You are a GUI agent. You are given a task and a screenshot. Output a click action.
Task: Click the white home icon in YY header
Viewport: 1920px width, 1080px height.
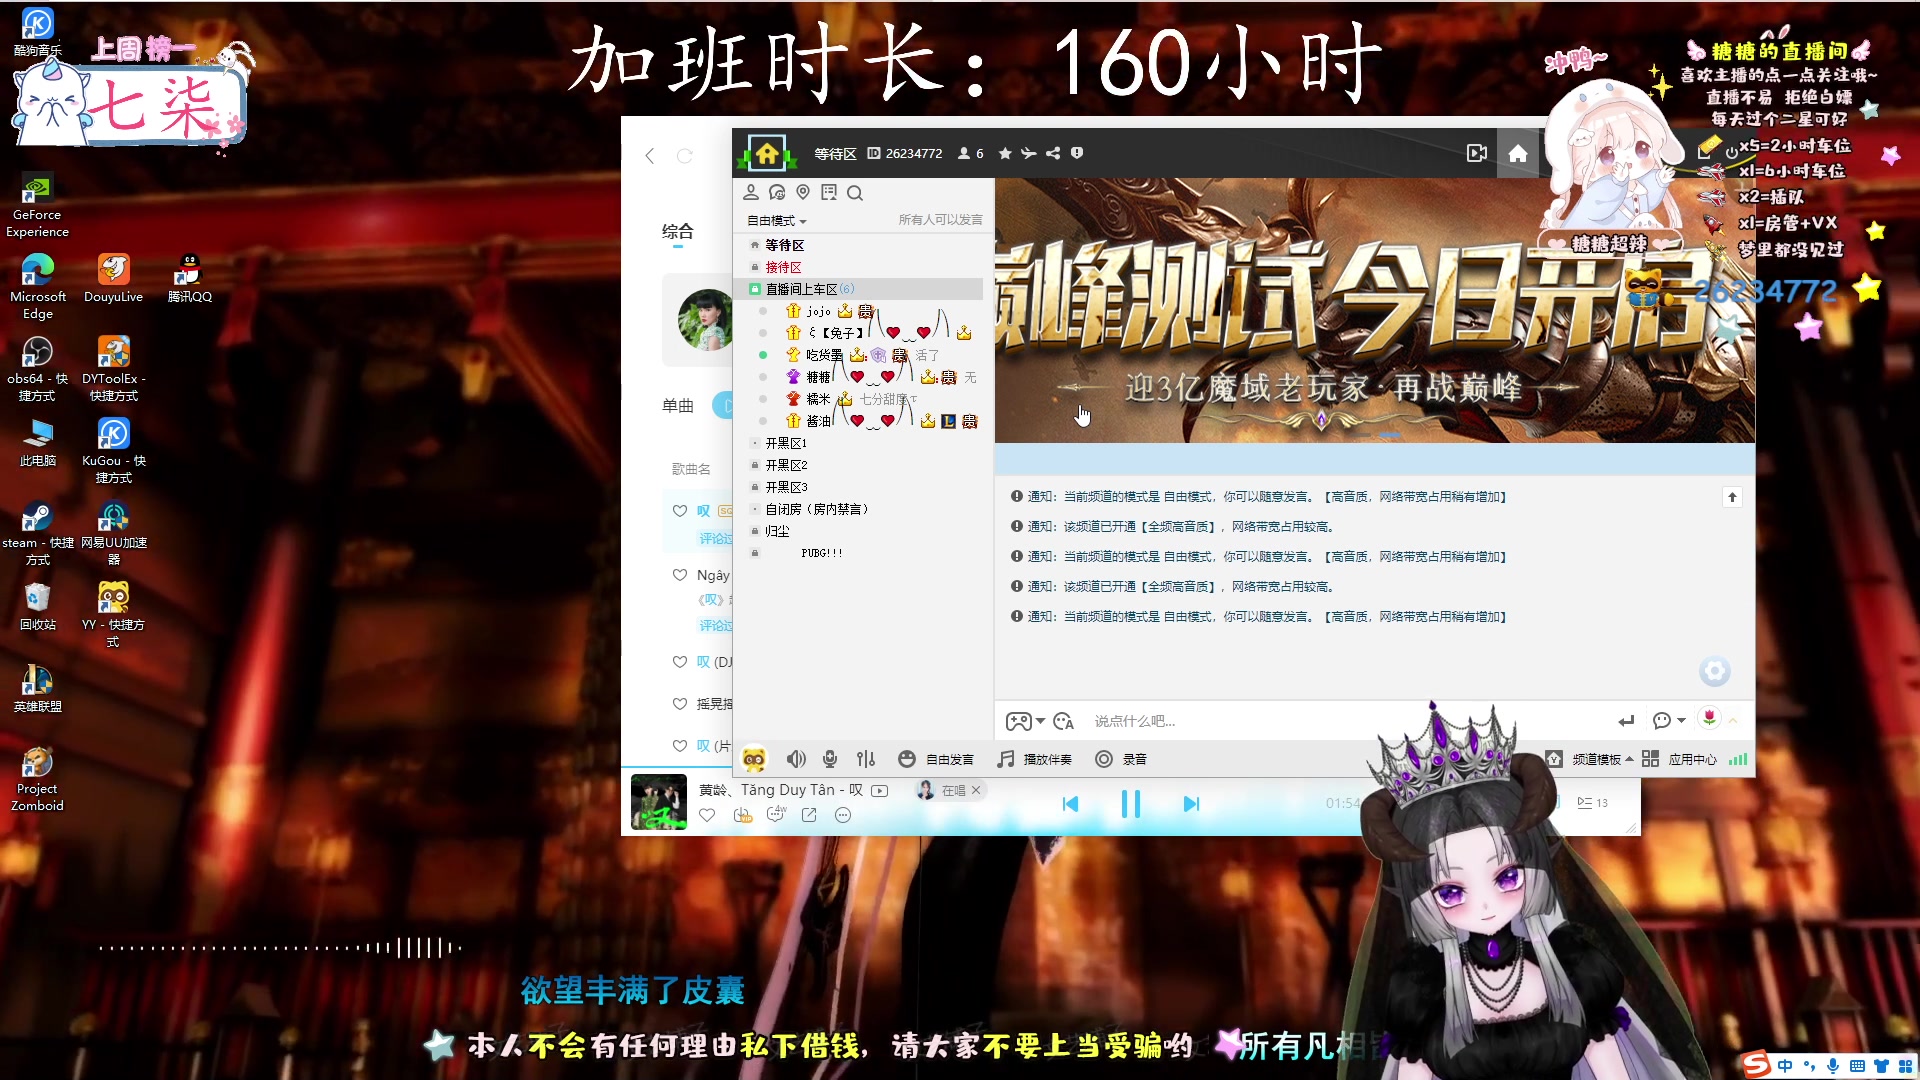(x=1518, y=153)
